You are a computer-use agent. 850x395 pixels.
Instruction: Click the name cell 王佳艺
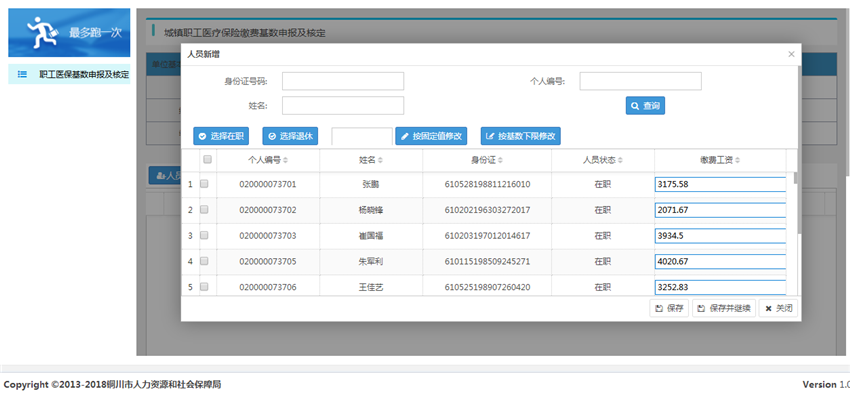(x=371, y=287)
